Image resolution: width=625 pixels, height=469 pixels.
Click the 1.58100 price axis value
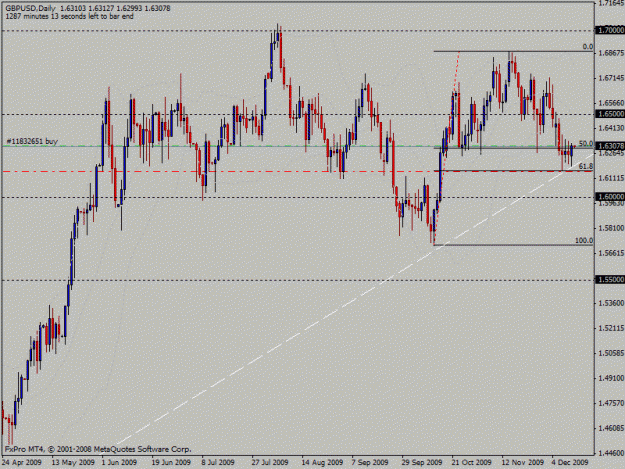tap(611, 228)
